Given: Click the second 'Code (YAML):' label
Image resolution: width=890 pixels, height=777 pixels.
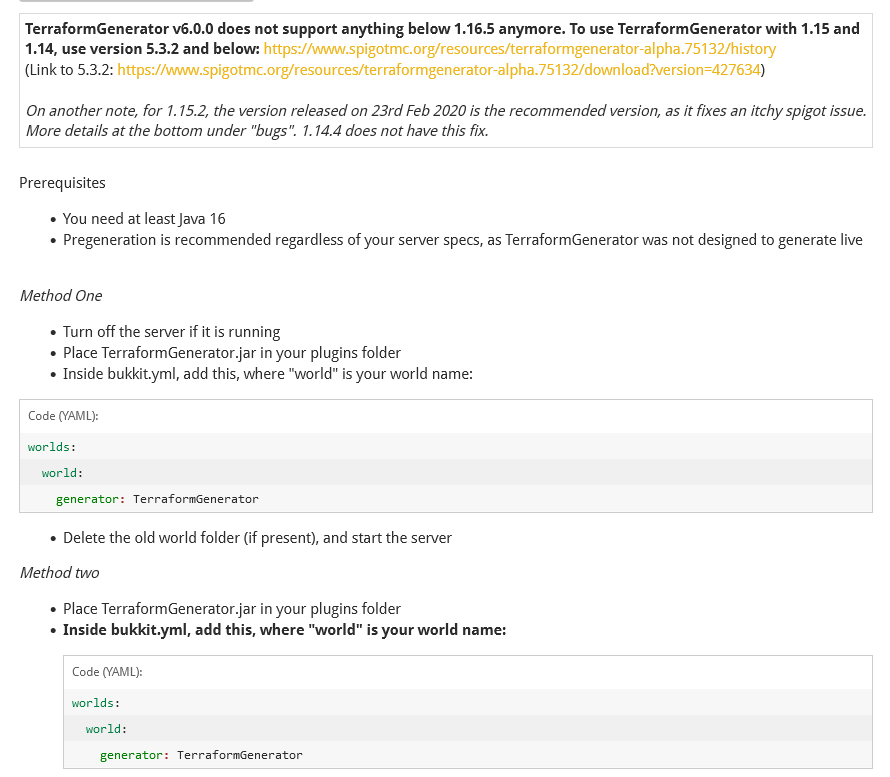Looking at the screenshot, I should 107,672.
